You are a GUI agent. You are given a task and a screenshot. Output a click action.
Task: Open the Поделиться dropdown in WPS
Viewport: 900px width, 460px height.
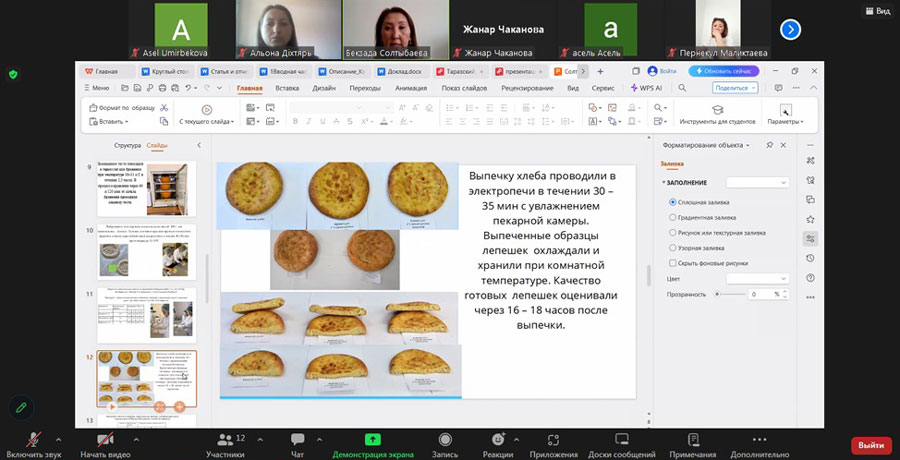click(735, 88)
